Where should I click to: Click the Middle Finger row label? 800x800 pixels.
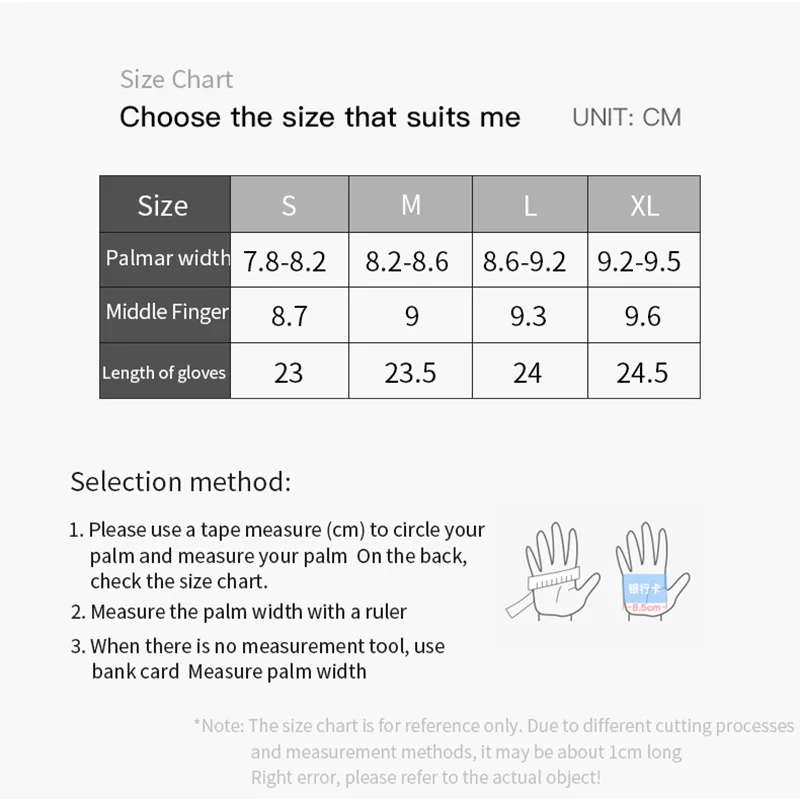[166, 313]
